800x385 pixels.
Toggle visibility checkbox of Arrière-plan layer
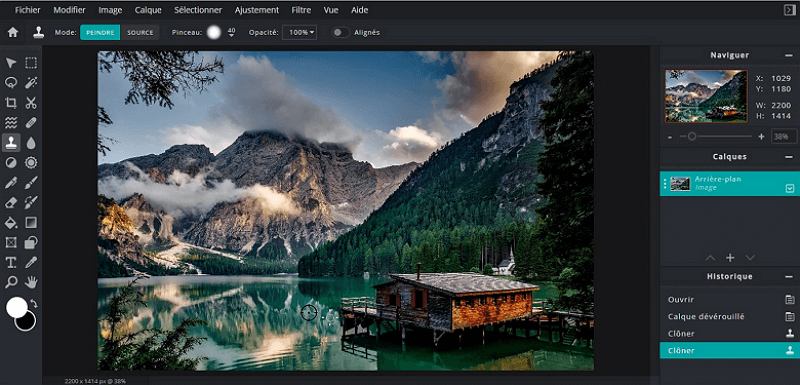pos(790,189)
